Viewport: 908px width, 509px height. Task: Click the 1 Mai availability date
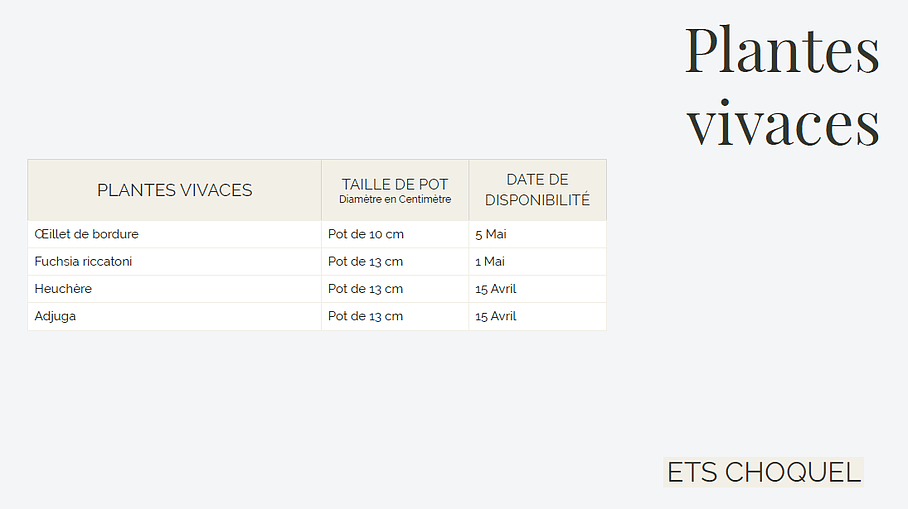pos(490,262)
